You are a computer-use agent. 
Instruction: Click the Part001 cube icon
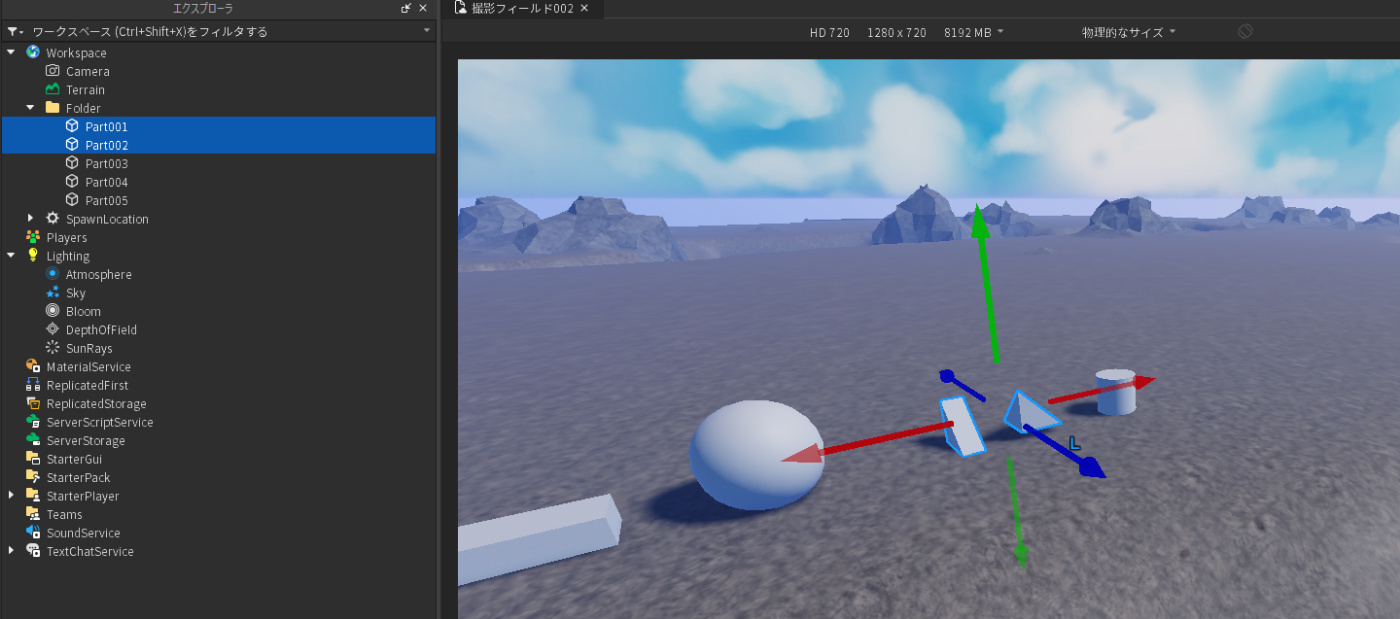pos(72,126)
